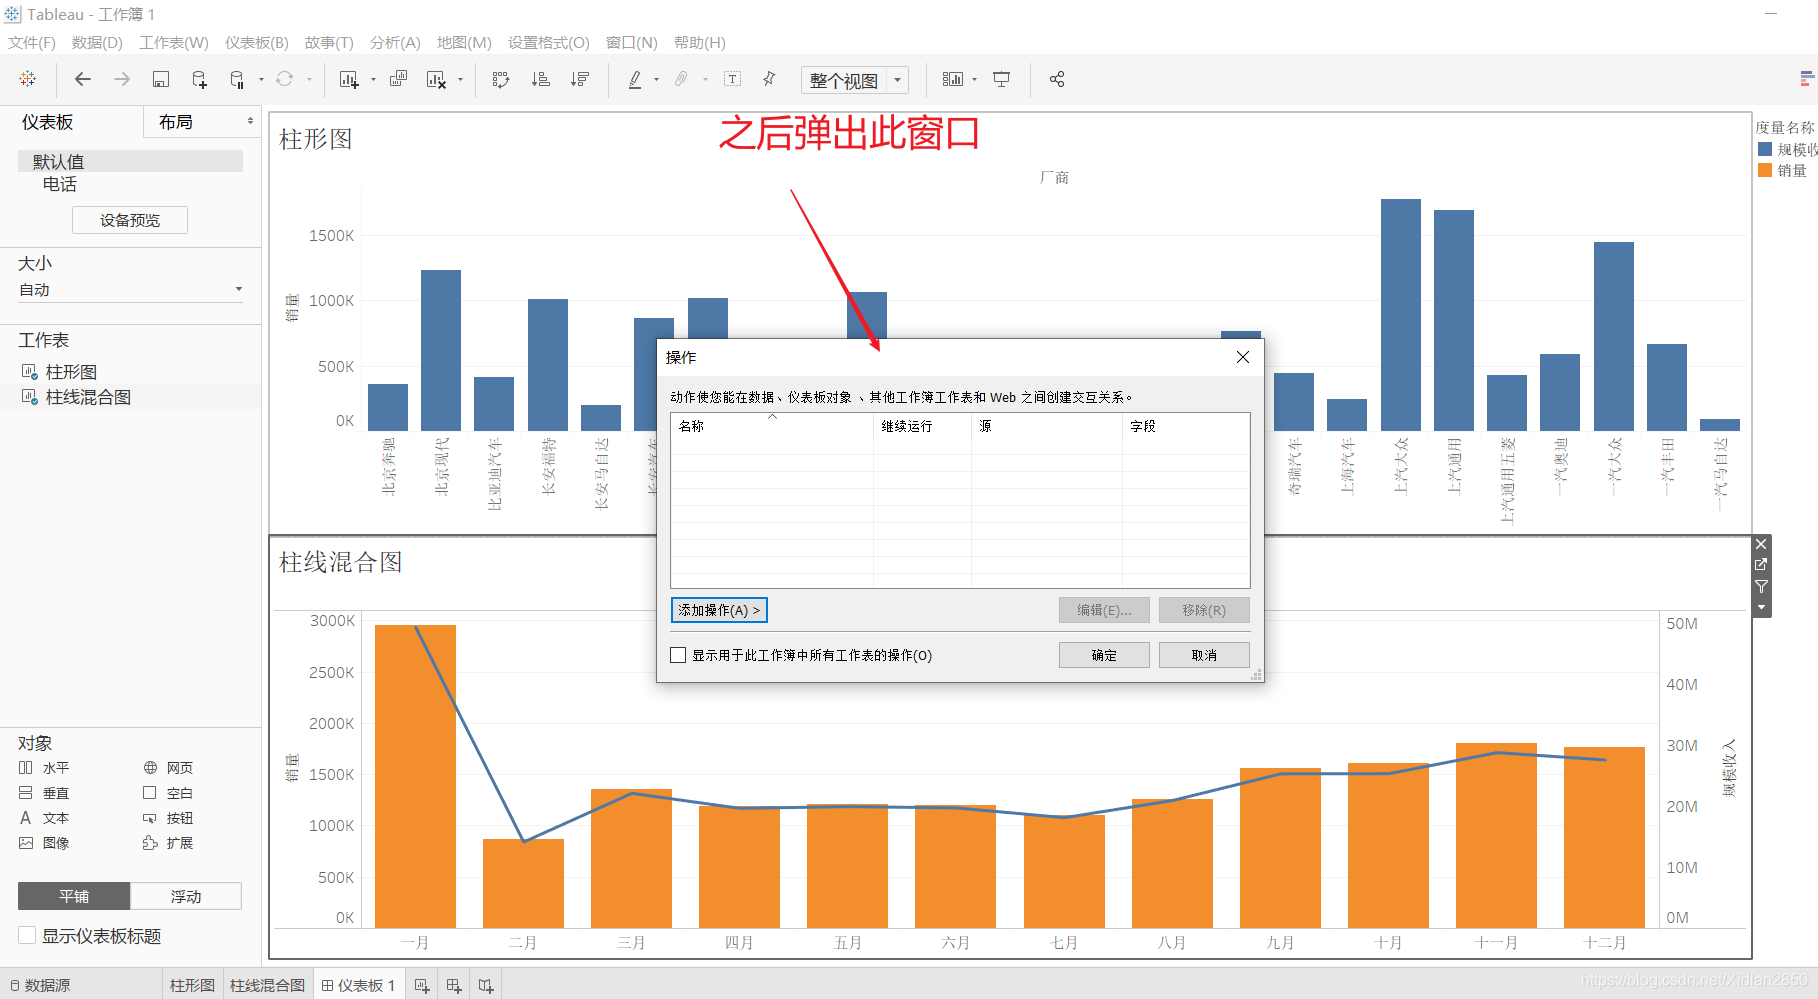Remove 柱线混合图 sheet from dashboard via X
Viewport: 1818px width, 999px height.
pyautogui.click(x=1761, y=544)
